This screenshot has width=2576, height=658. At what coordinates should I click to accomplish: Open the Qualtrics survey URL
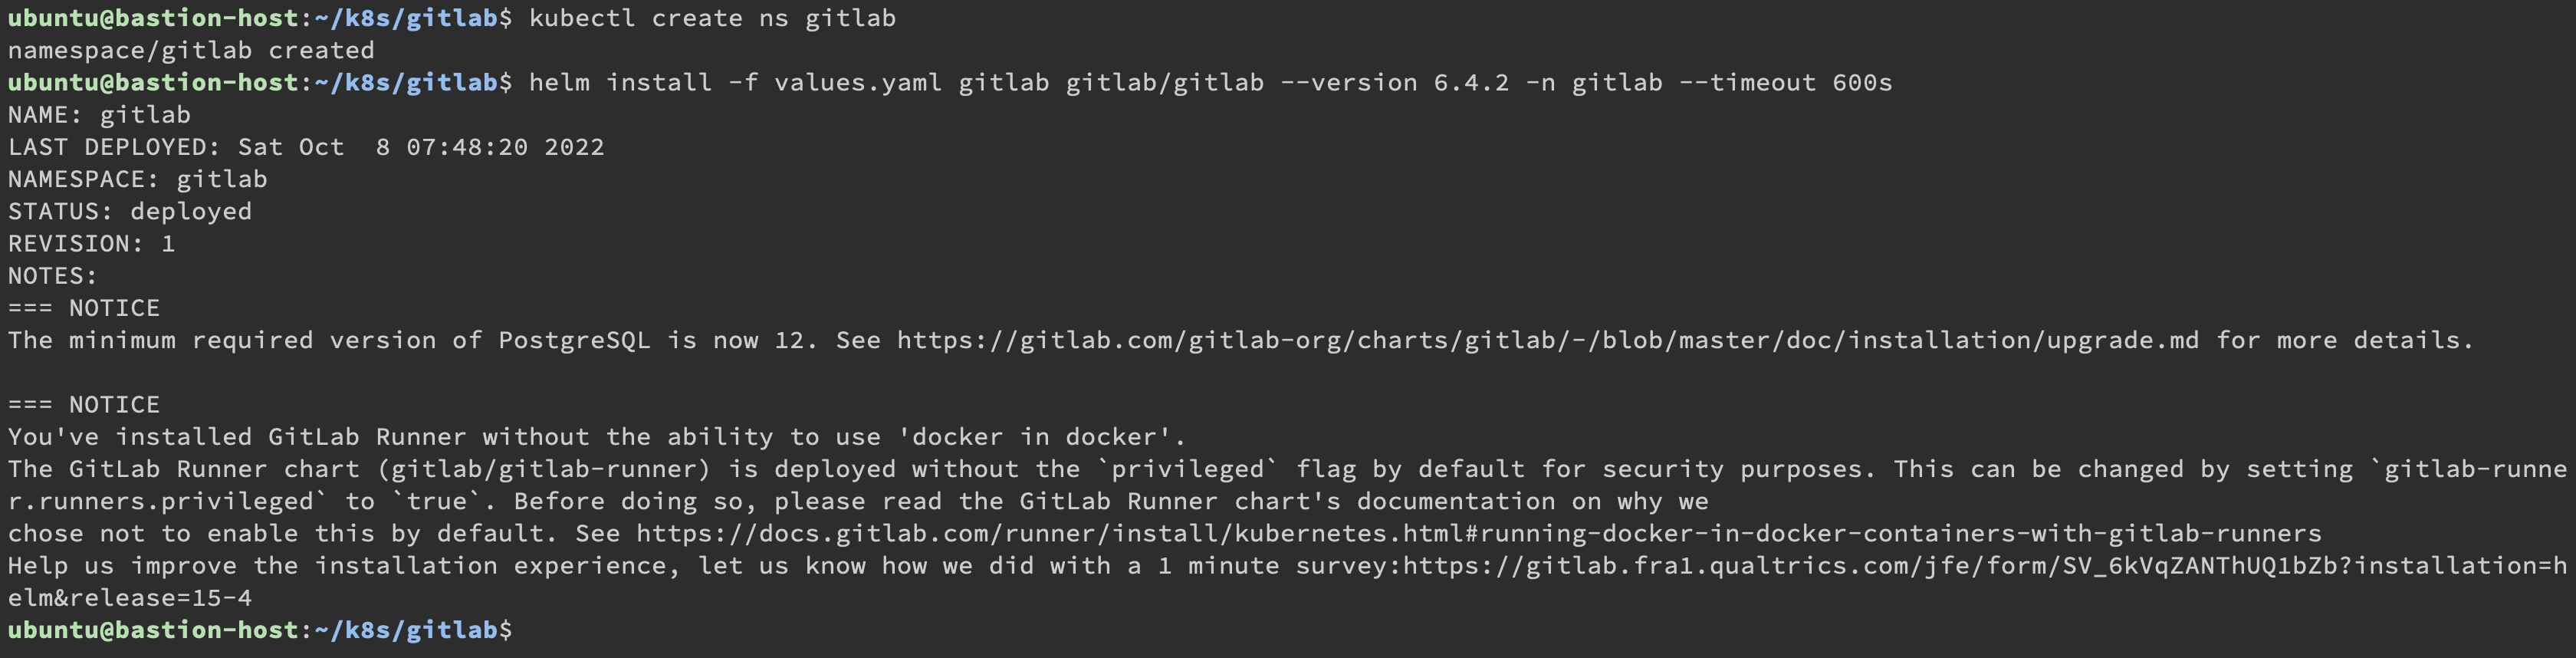[1984, 566]
